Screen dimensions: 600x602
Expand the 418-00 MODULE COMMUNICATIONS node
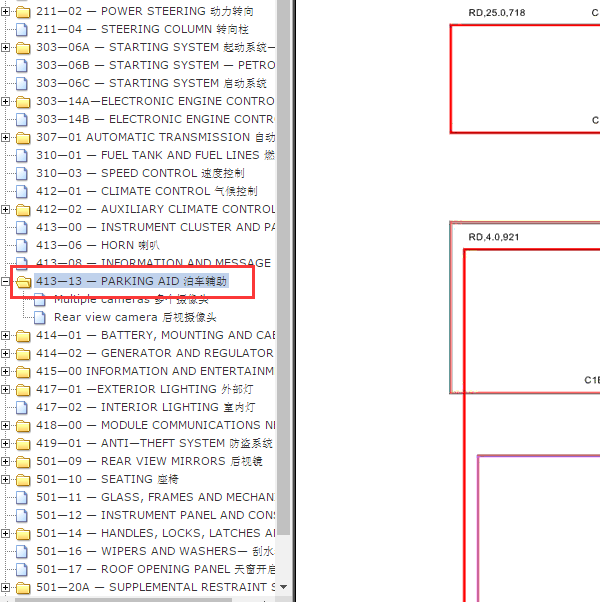[x=5, y=425]
